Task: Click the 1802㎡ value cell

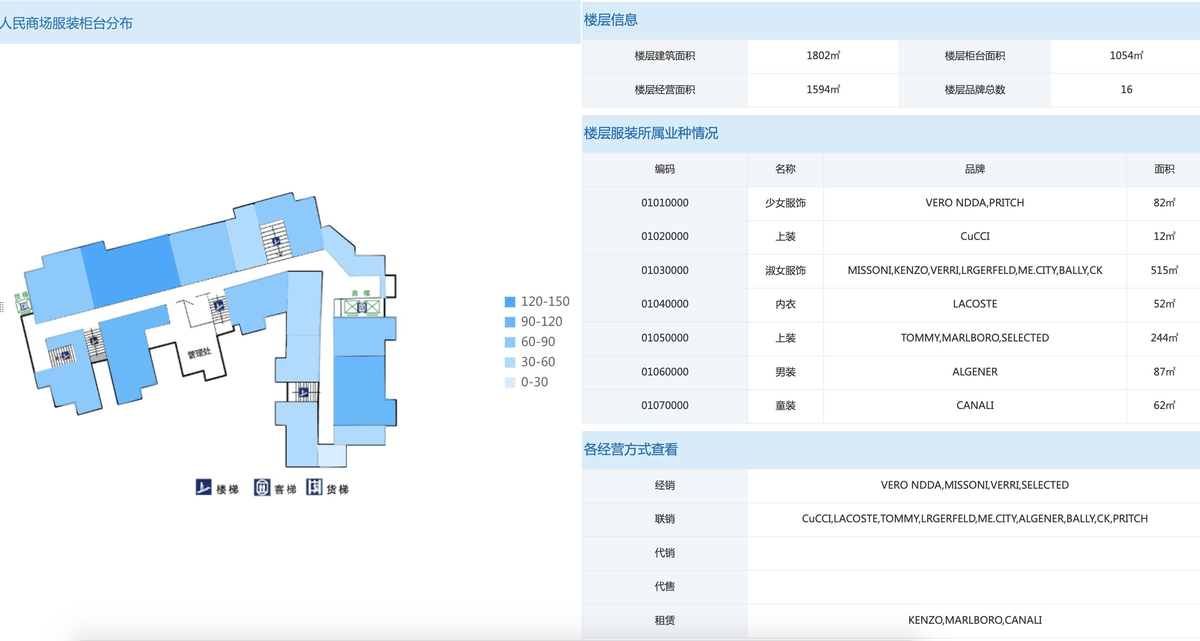Action: click(x=823, y=56)
